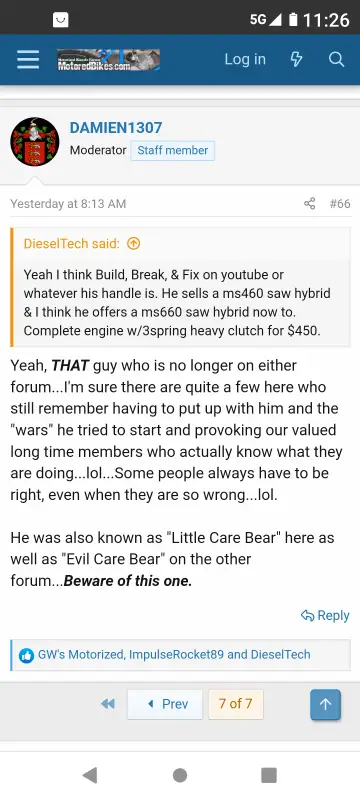The width and height of the screenshot is (360, 800).
Task: Jump to the quoted DieselTech post via arrow icon
Action: pos(133,244)
